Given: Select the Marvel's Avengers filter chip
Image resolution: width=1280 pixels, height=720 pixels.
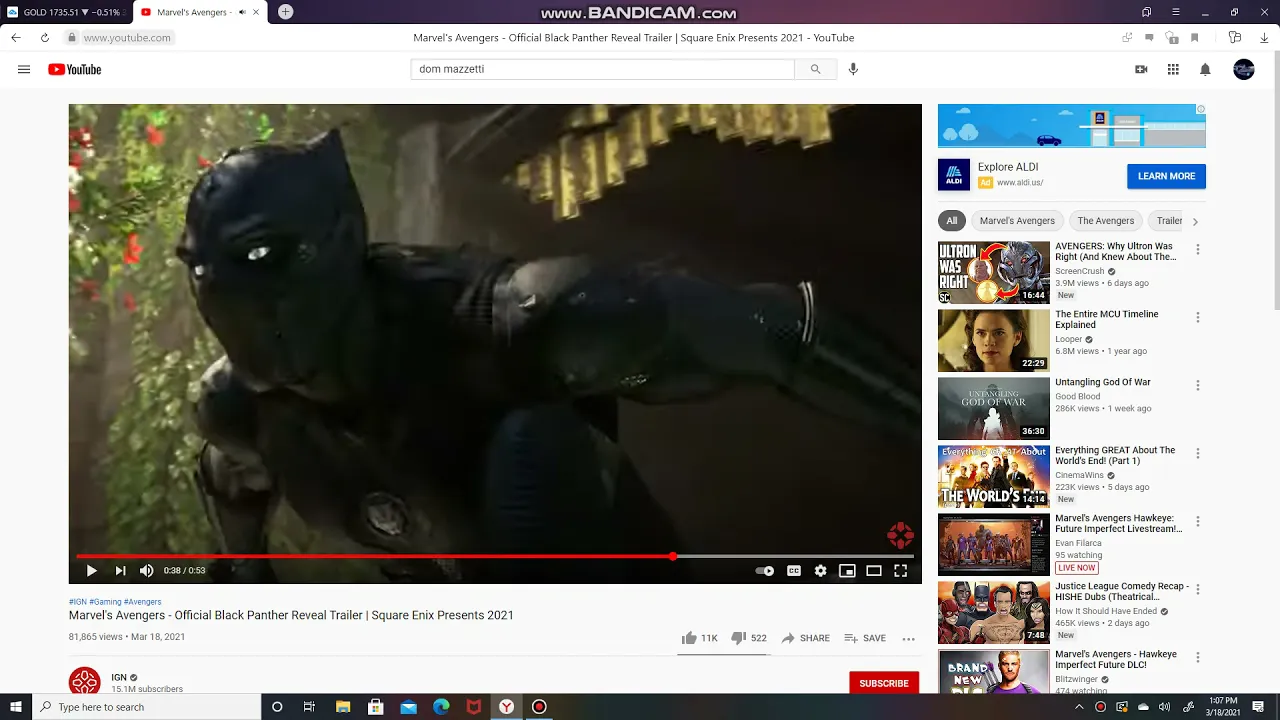Looking at the screenshot, I should click(1017, 220).
